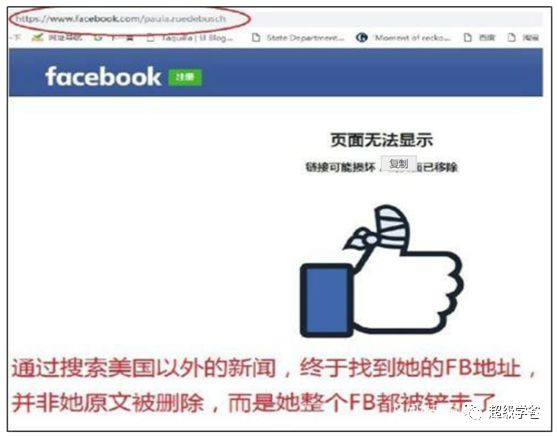Click the blue thumb cuff square

coord(327,301)
